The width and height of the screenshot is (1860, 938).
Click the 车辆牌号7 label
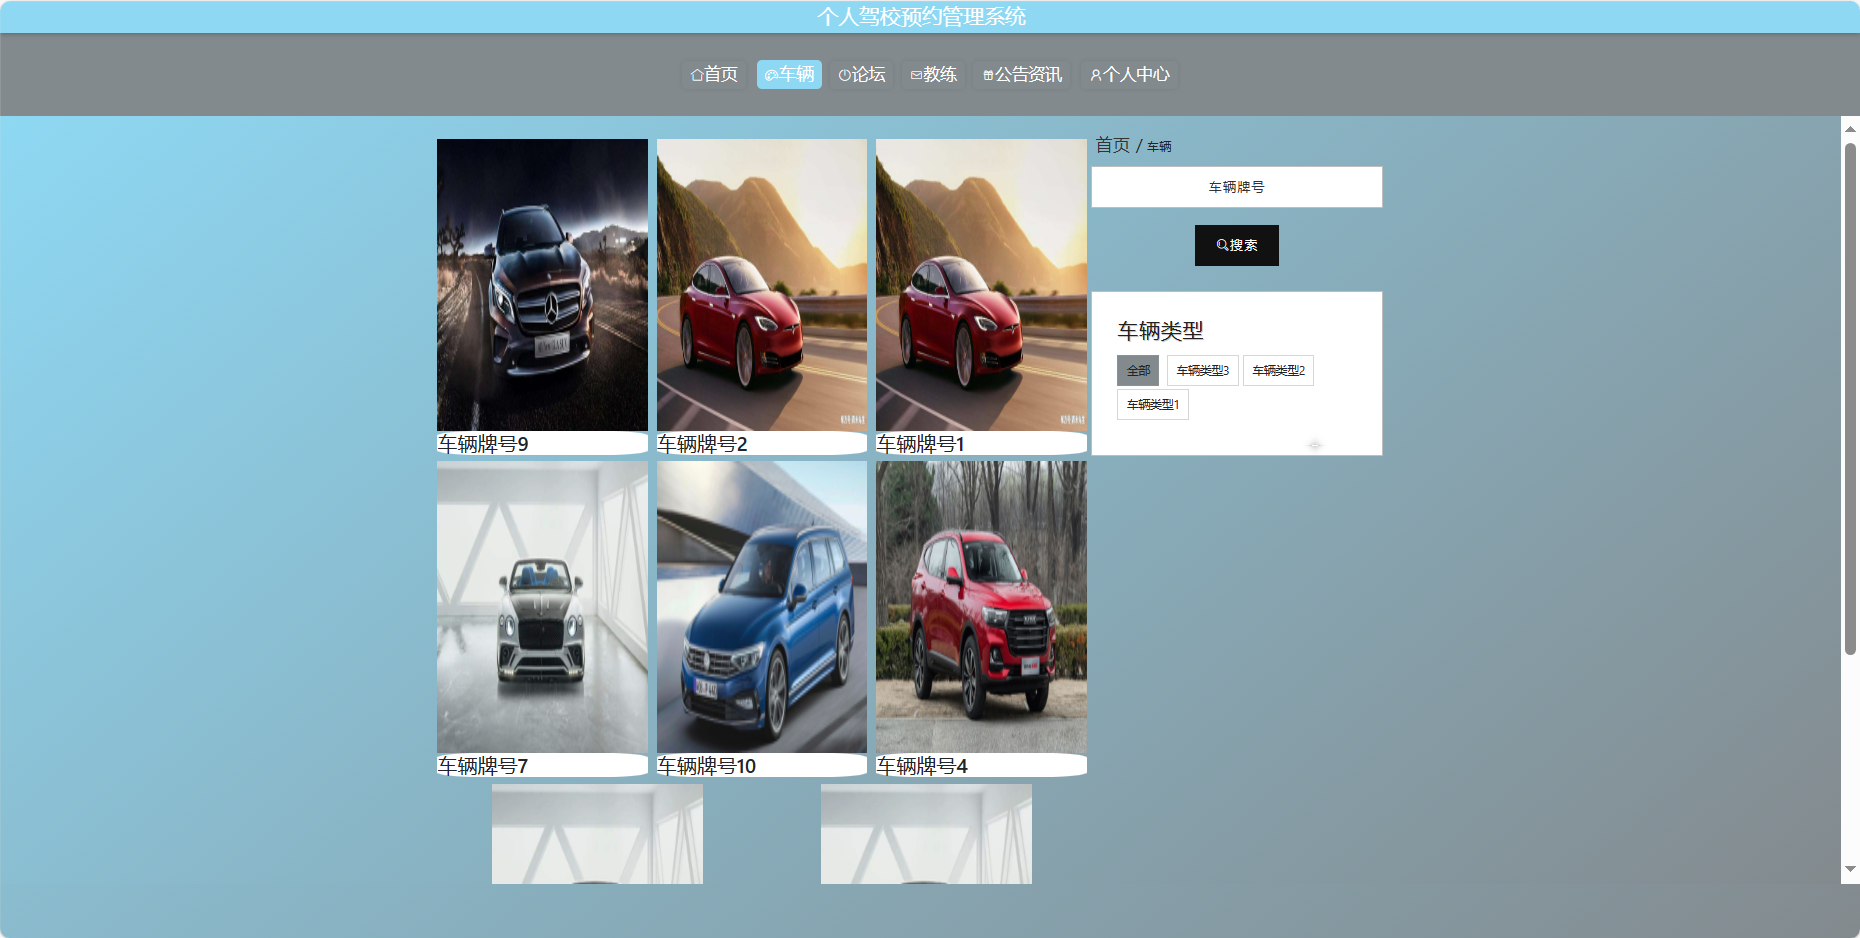pyautogui.click(x=483, y=766)
